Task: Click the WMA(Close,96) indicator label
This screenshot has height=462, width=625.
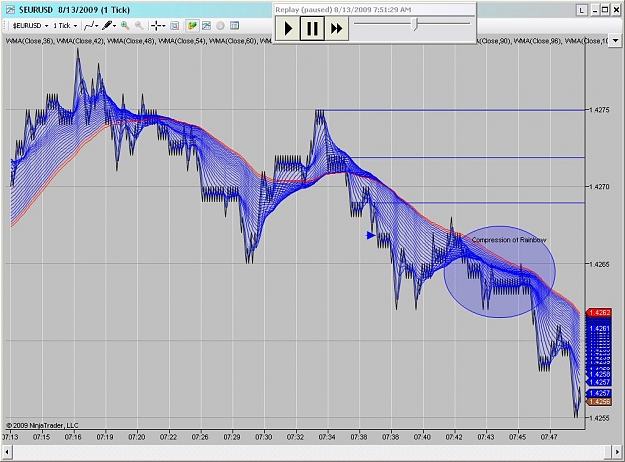Action: 539,41
